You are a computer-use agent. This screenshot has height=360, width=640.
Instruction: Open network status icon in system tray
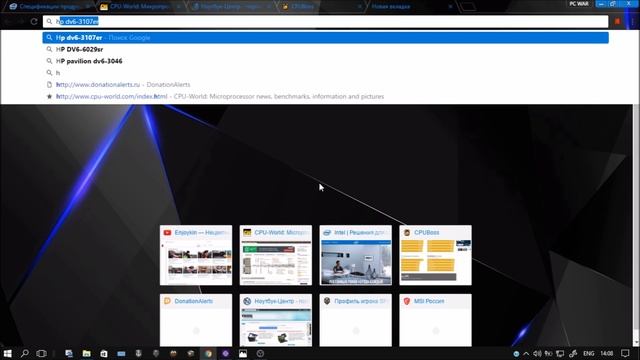560,353
